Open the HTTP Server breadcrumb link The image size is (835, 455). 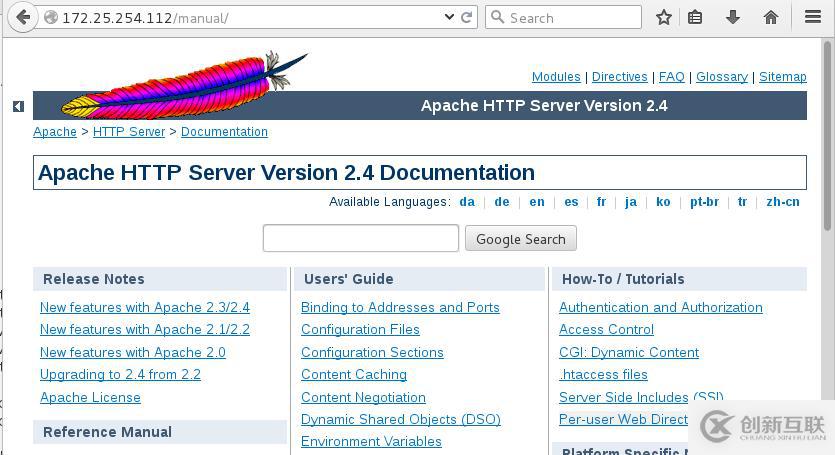(129, 132)
